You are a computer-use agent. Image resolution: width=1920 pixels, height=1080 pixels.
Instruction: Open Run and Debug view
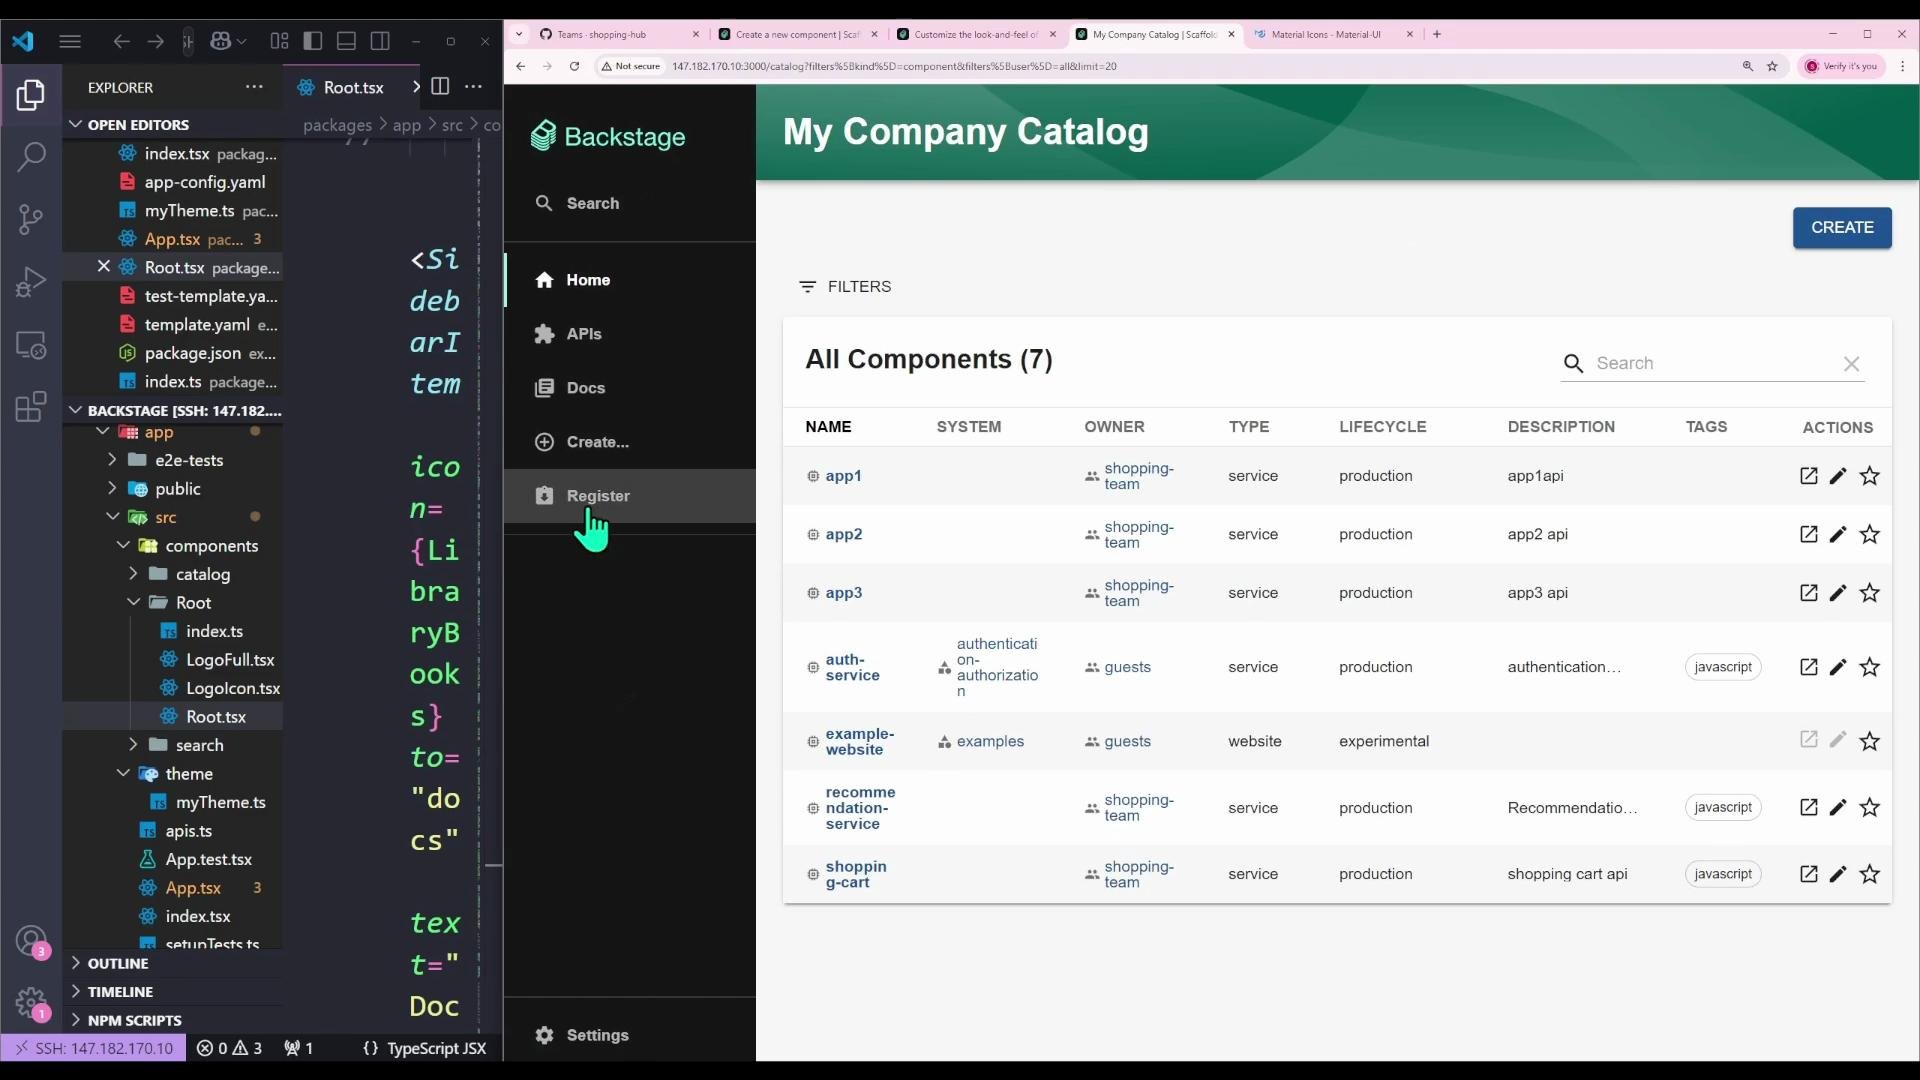(x=30, y=282)
